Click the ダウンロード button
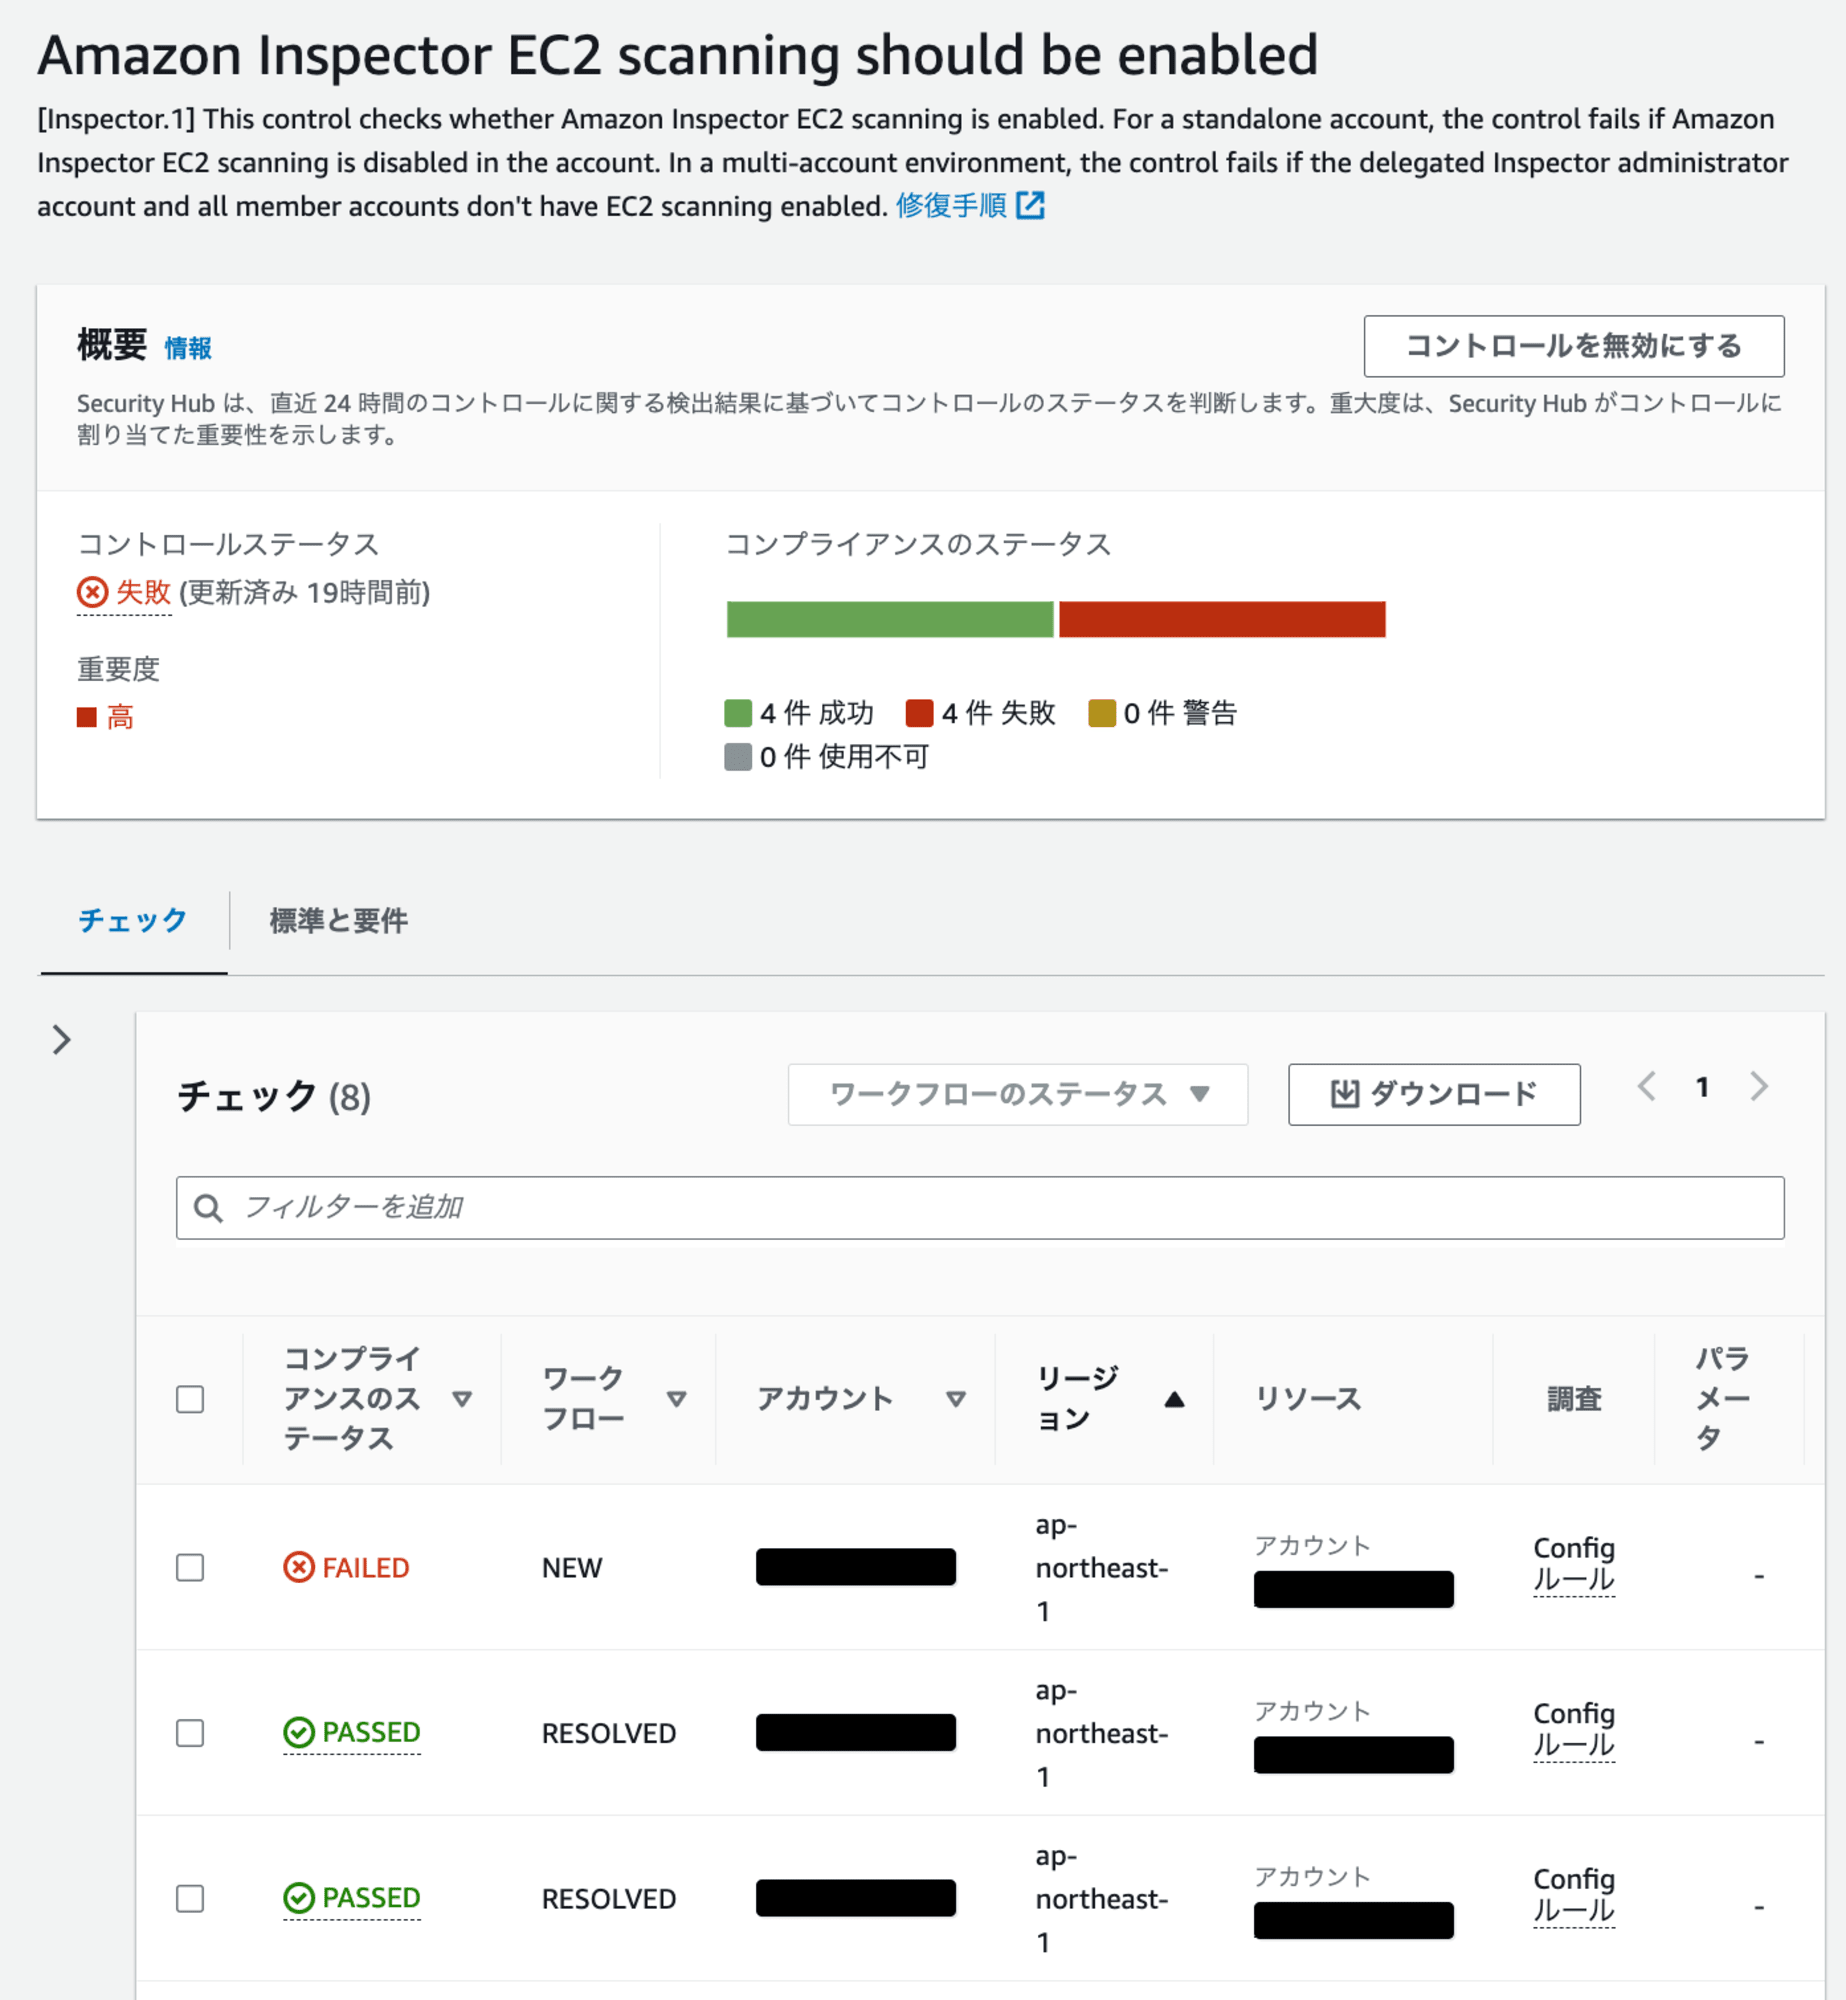Viewport: 1846px width, 2000px height. [x=1434, y=1094]
